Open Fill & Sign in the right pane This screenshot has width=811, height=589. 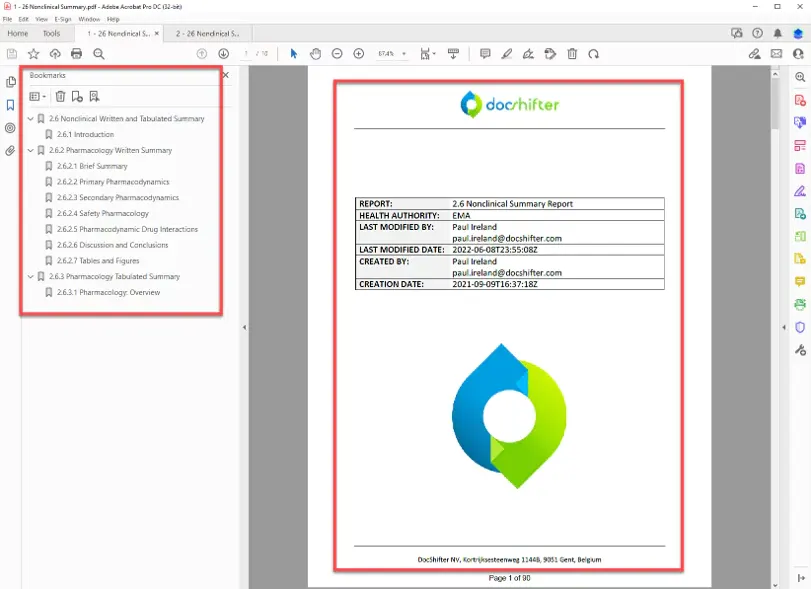tap(800, 191)
